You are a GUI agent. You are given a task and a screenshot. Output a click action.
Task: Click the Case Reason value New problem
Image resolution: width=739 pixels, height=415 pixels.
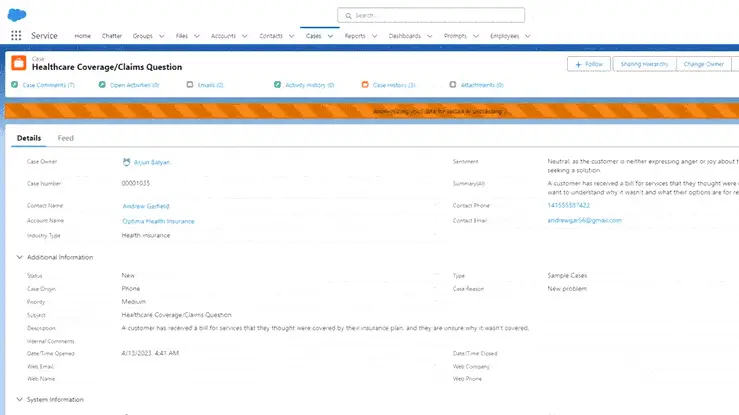tap(567, 289)
